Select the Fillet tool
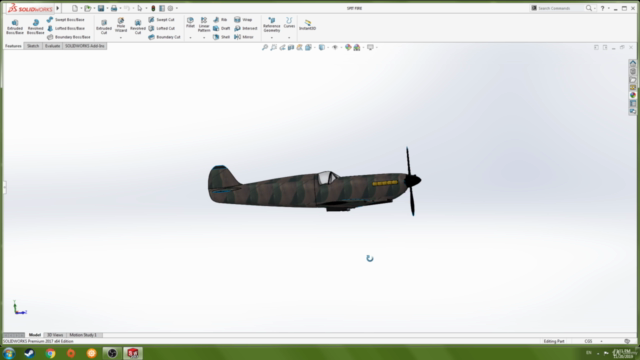640x360 pixels. pyautogui.click(x=190, y=22)
